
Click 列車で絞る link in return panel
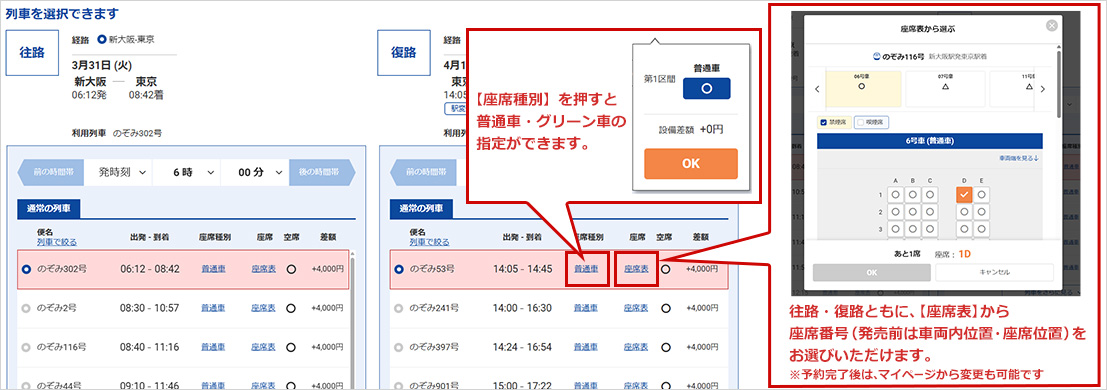tap(429, 242)
